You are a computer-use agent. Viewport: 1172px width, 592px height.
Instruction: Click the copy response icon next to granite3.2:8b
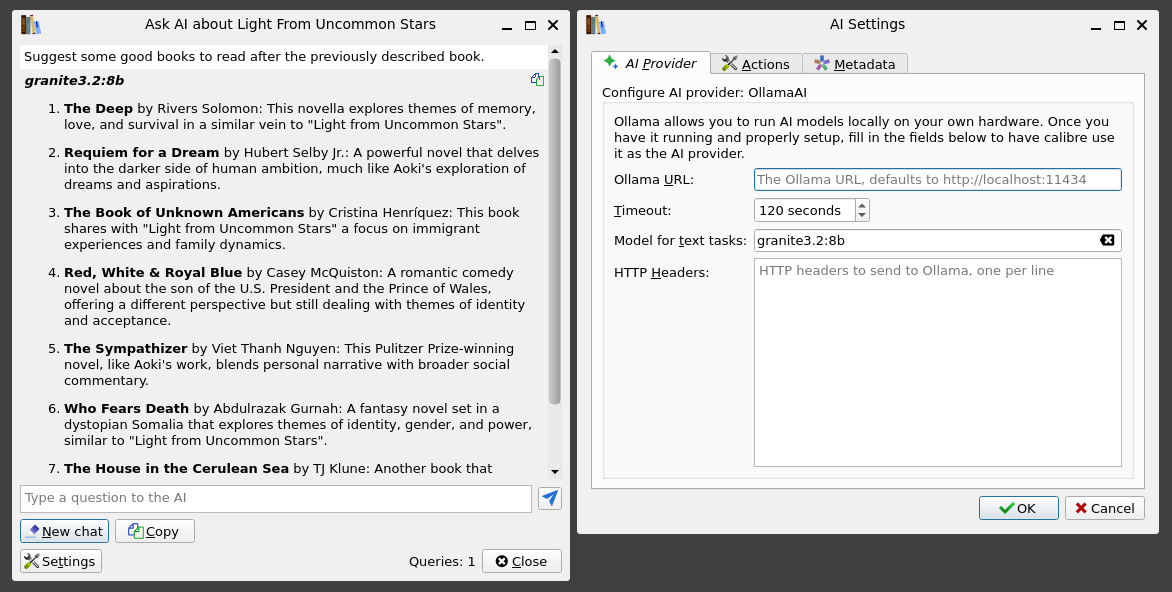tap(538, 78)
